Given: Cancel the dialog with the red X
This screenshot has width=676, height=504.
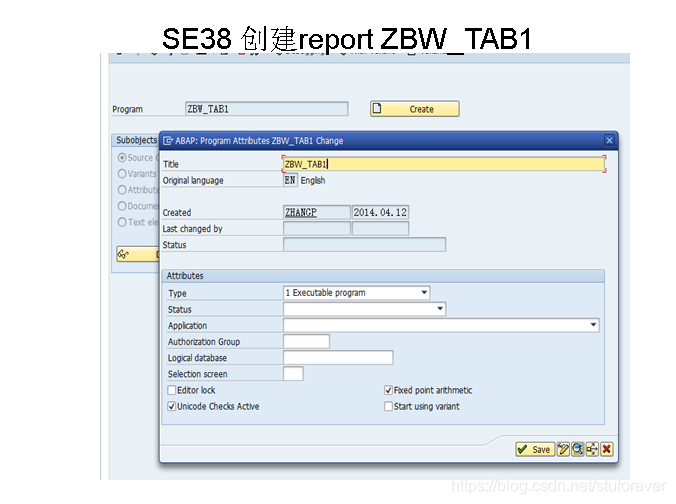Looking at the screenshot, I should pyautogui.click(x=607, y=449).
